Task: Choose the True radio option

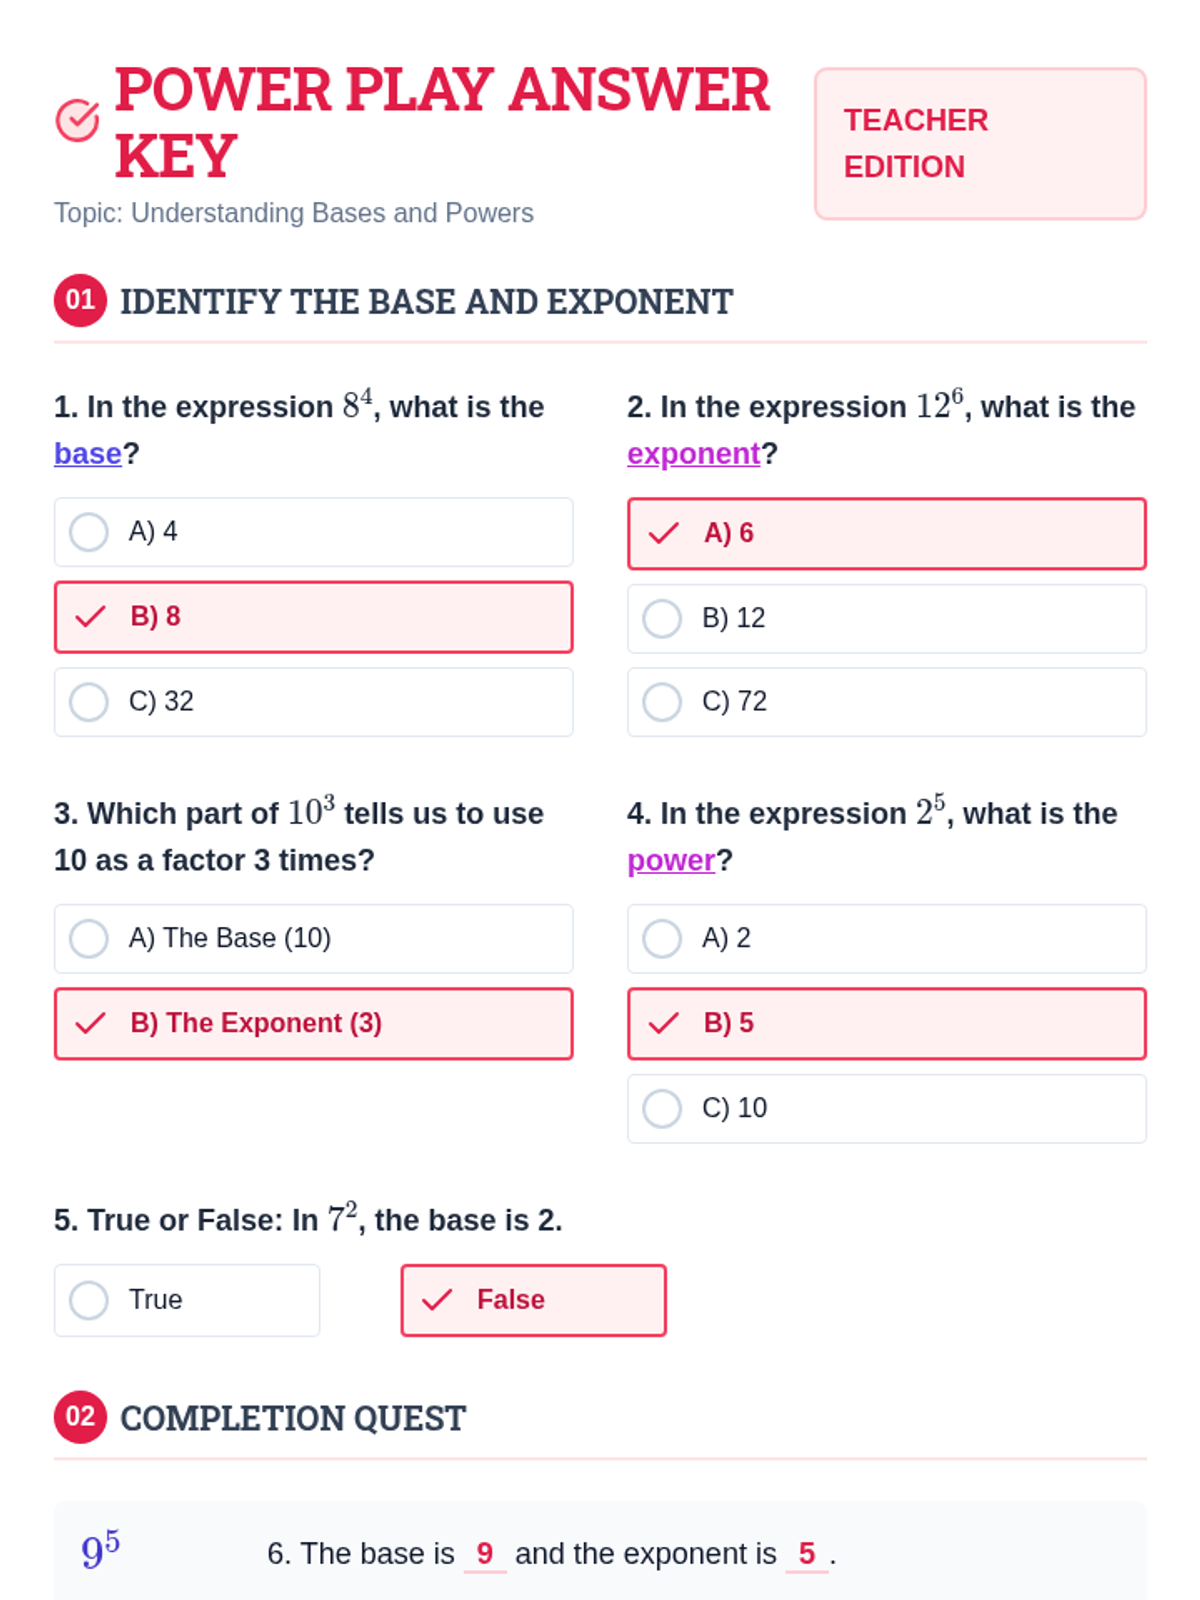Action: [x=89, y=1300]
